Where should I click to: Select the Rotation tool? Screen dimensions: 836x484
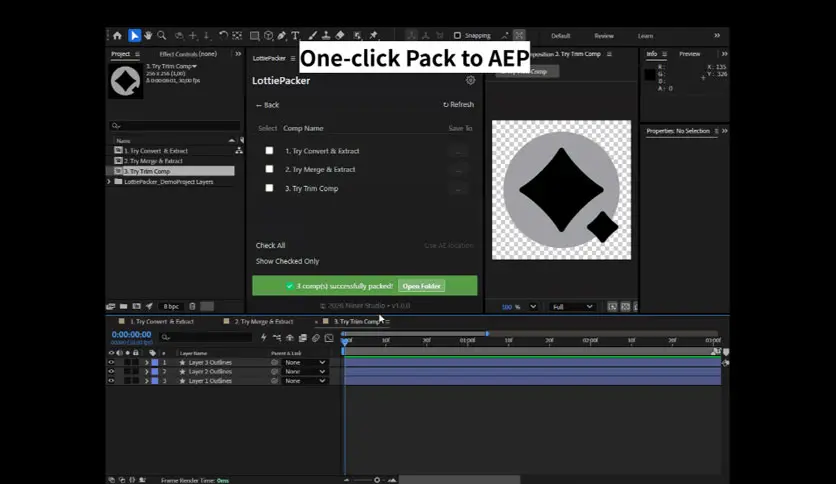point(223,36)
